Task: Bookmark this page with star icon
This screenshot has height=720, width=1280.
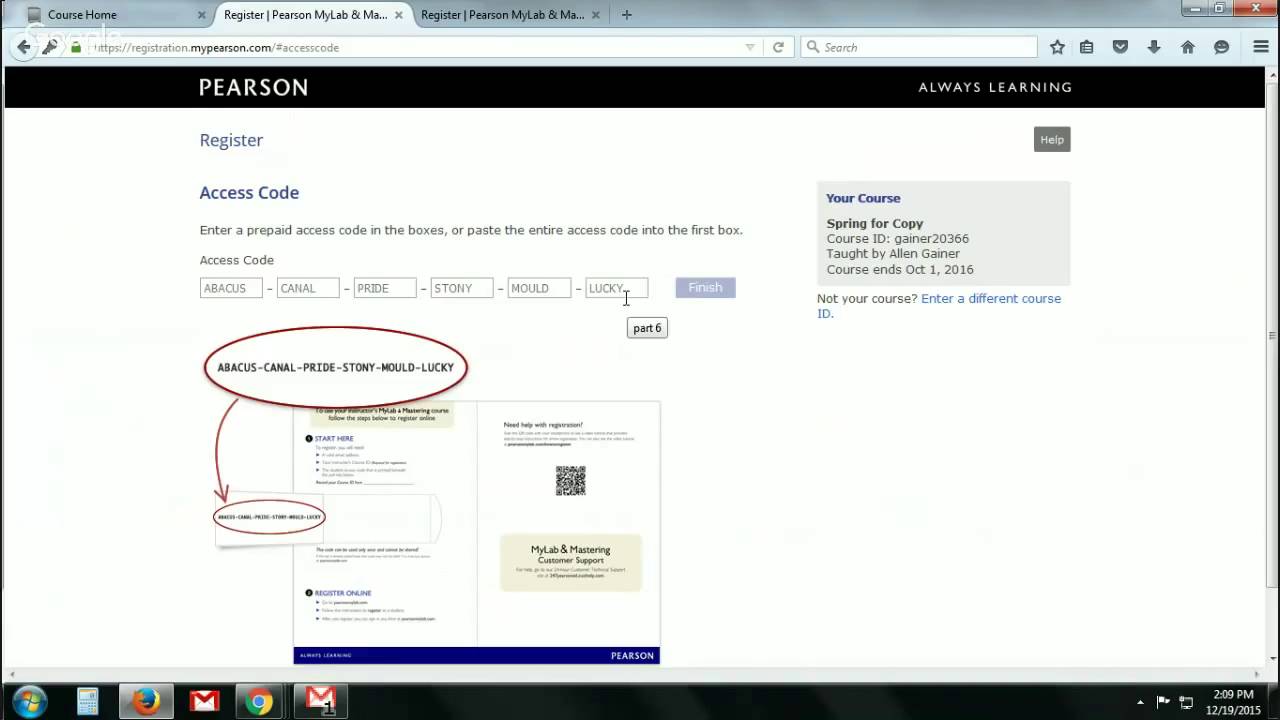Action: point(1057,47)
